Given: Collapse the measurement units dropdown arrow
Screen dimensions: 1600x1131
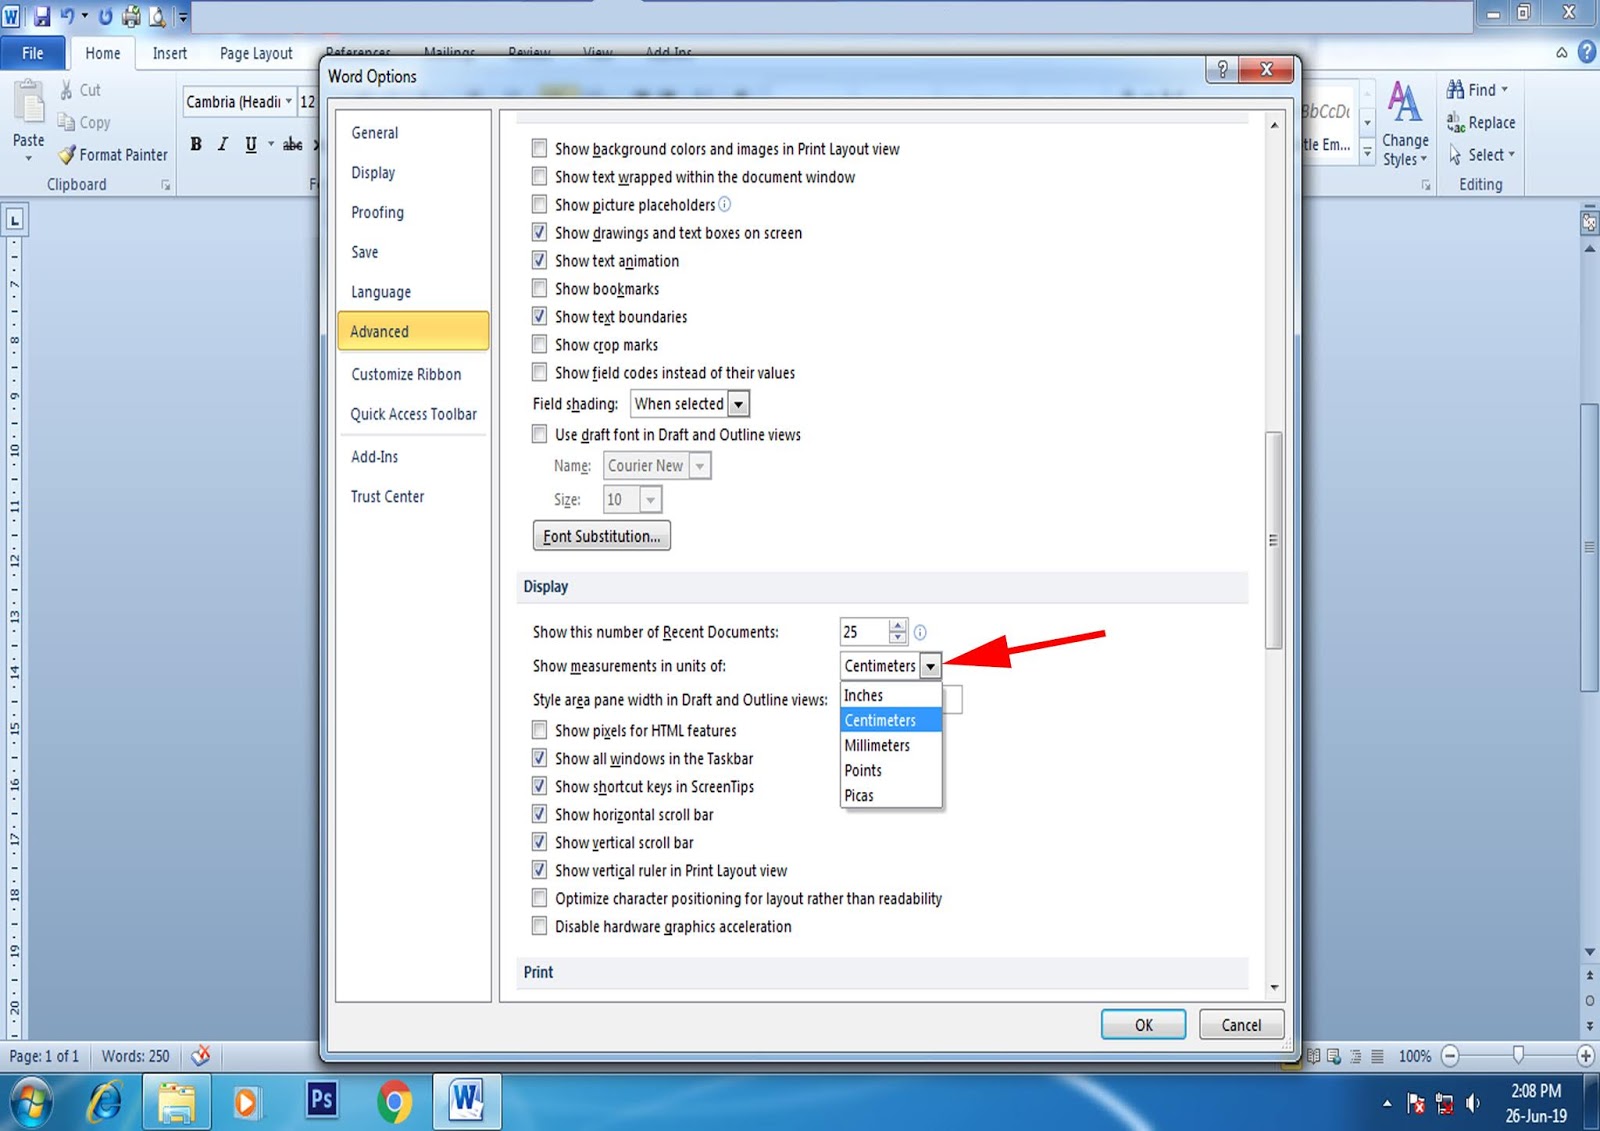Looking at the screenshot, I should point(930,666).
